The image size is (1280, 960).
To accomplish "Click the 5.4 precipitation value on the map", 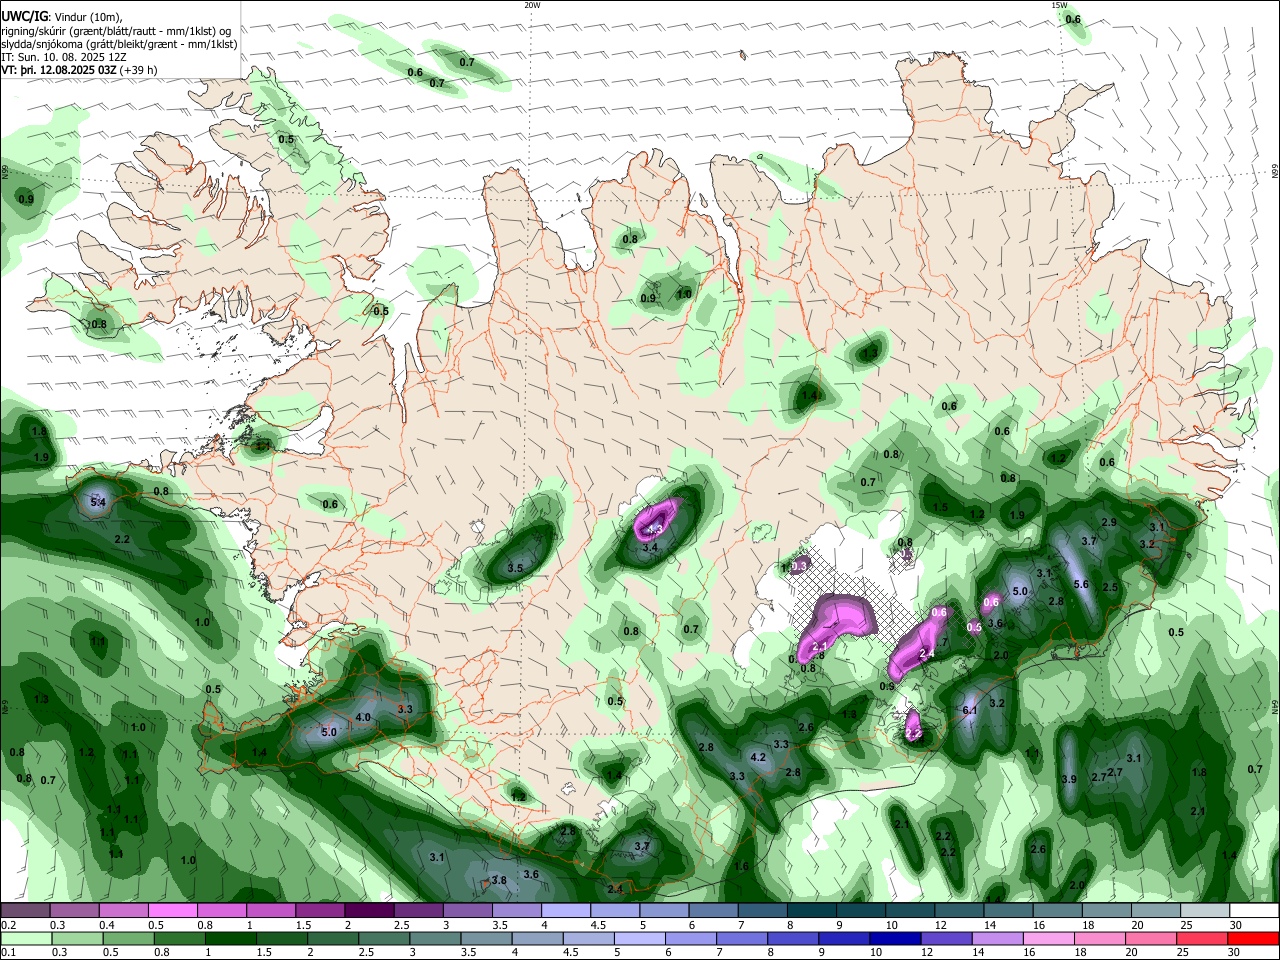I will [98, 502].
